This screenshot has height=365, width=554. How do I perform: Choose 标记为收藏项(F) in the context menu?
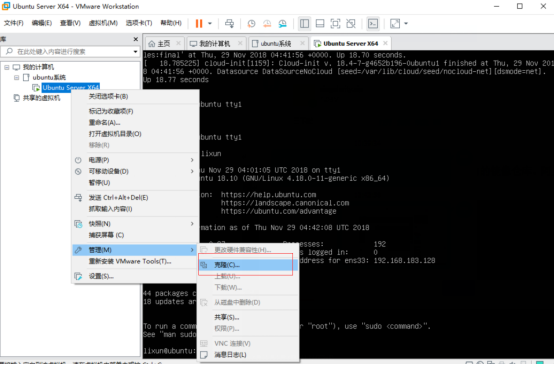pyautogui.click(x=135, y=111)
